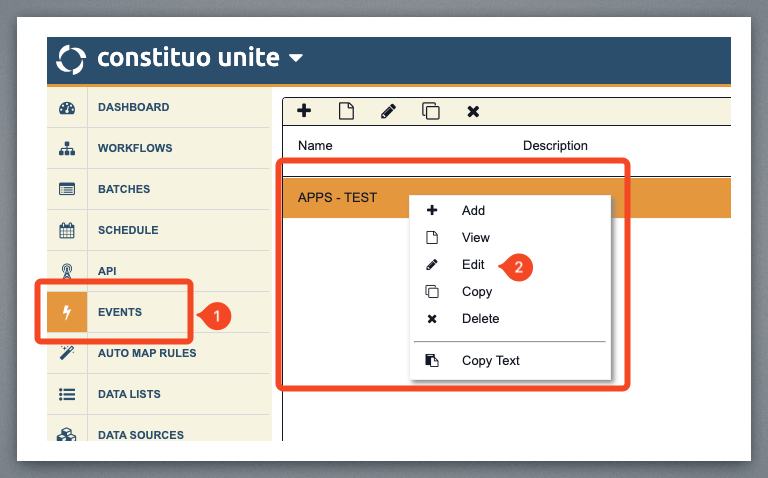768x478 pixels.
Task: Click the X Delete icon in toolbar
Action: tap(474, 111)
